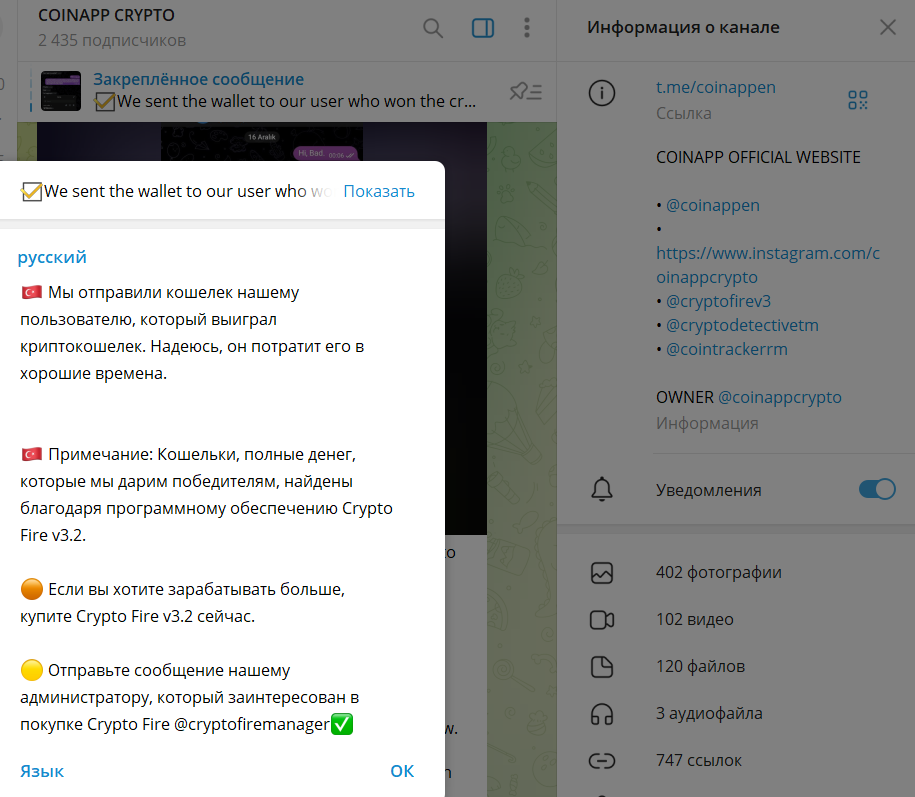Click the @cryptofiremanager text in translation
The image size is (915, 797).
pos(252,724)
